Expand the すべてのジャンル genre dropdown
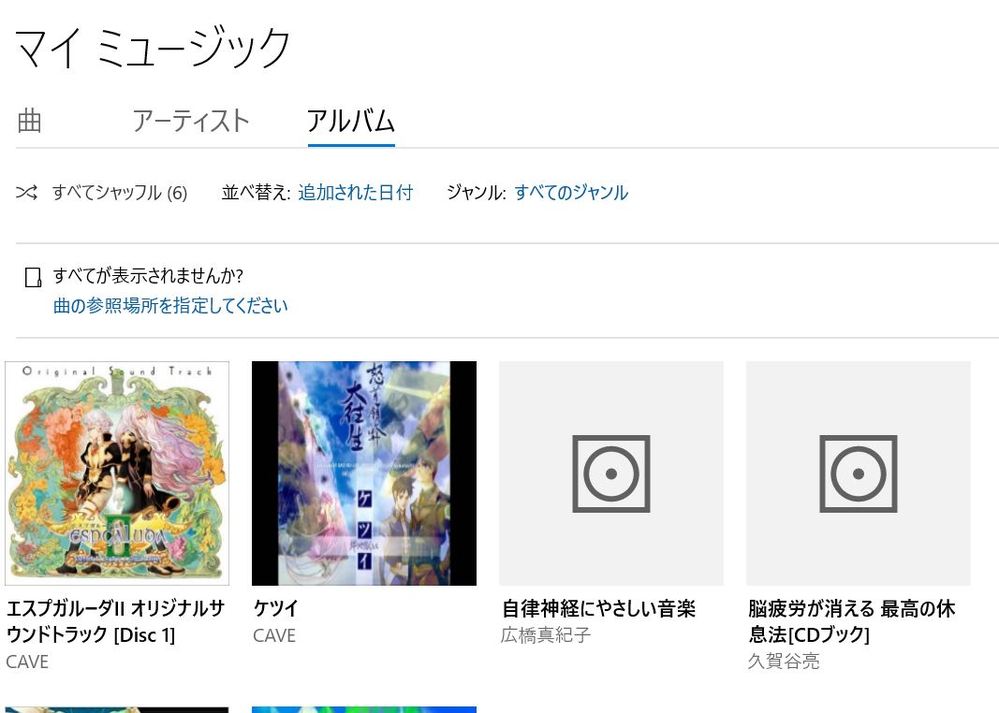 (x=571, y=192)
